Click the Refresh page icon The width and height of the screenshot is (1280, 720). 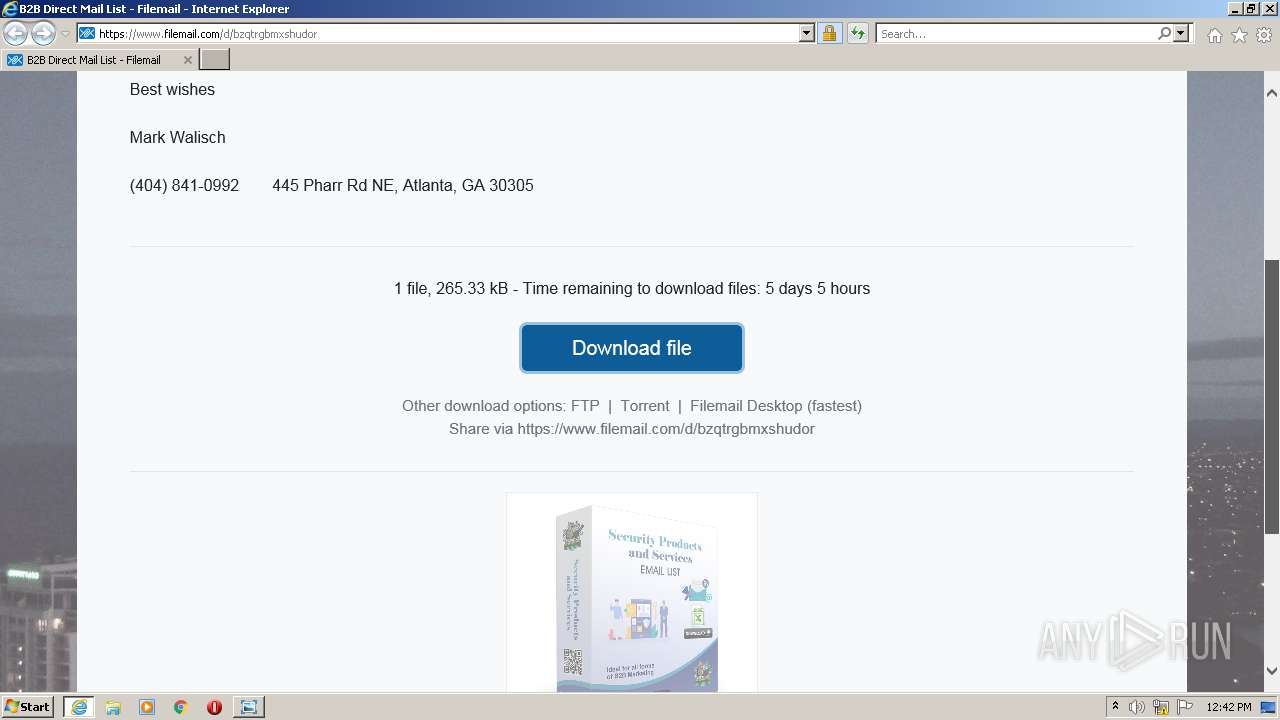tap(858, 33)
